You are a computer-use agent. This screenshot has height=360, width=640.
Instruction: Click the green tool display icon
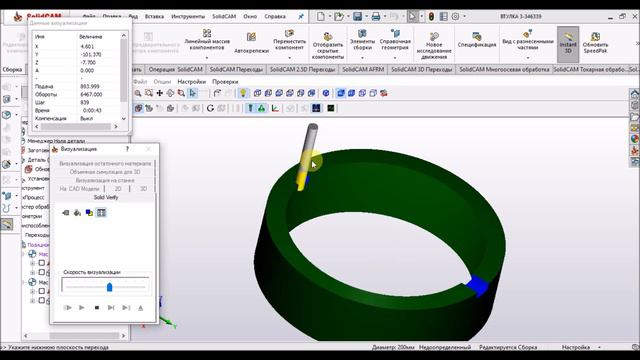250,108
